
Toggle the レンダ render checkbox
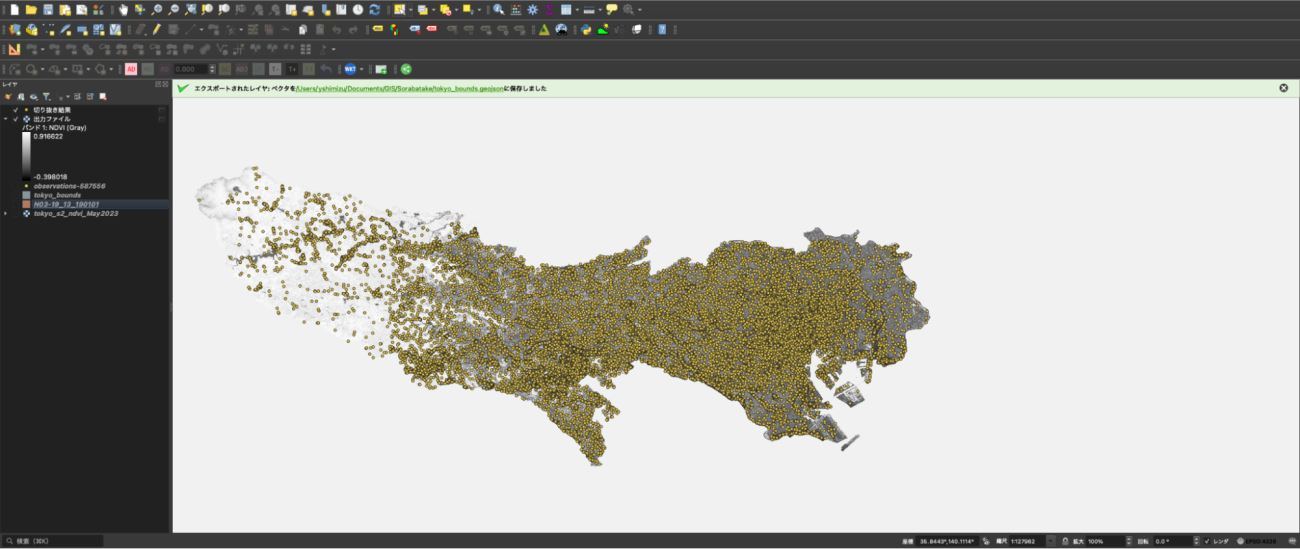pos(1208,541)
